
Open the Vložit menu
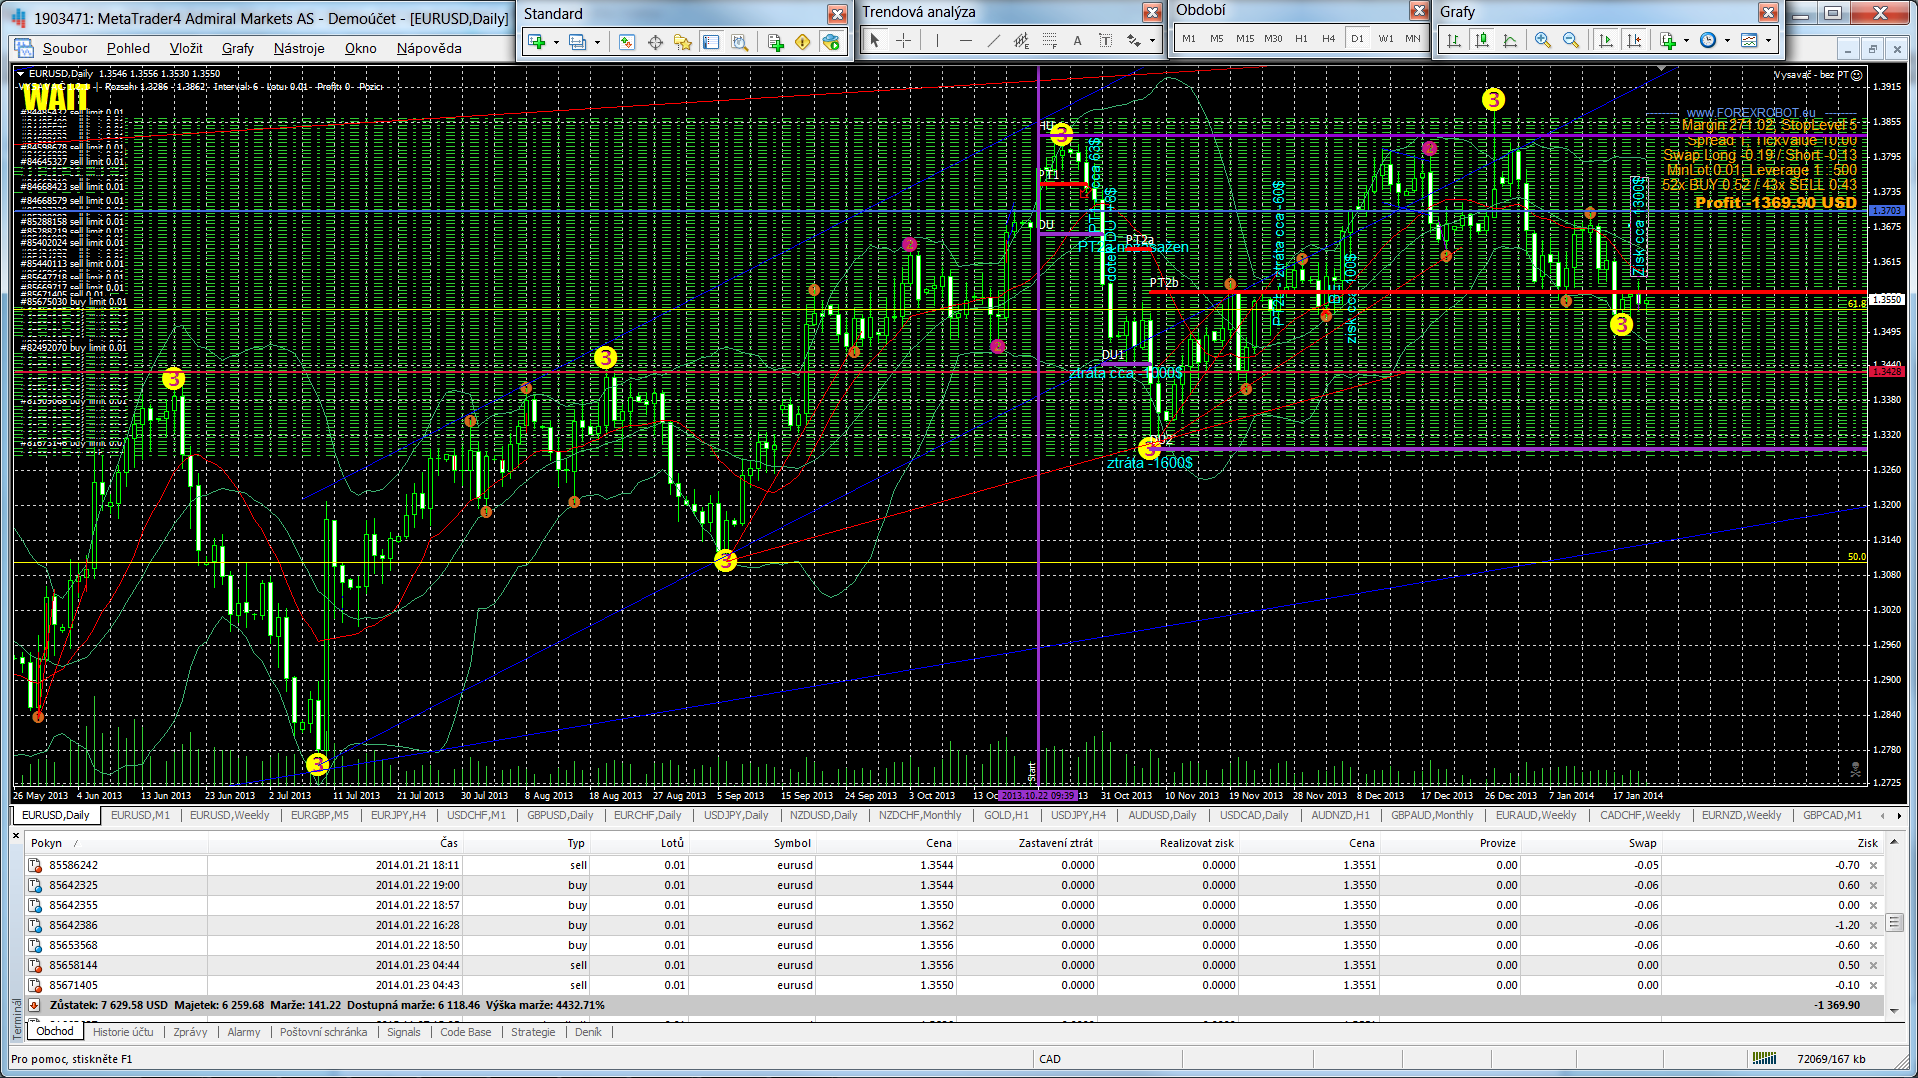coord(185,48)
